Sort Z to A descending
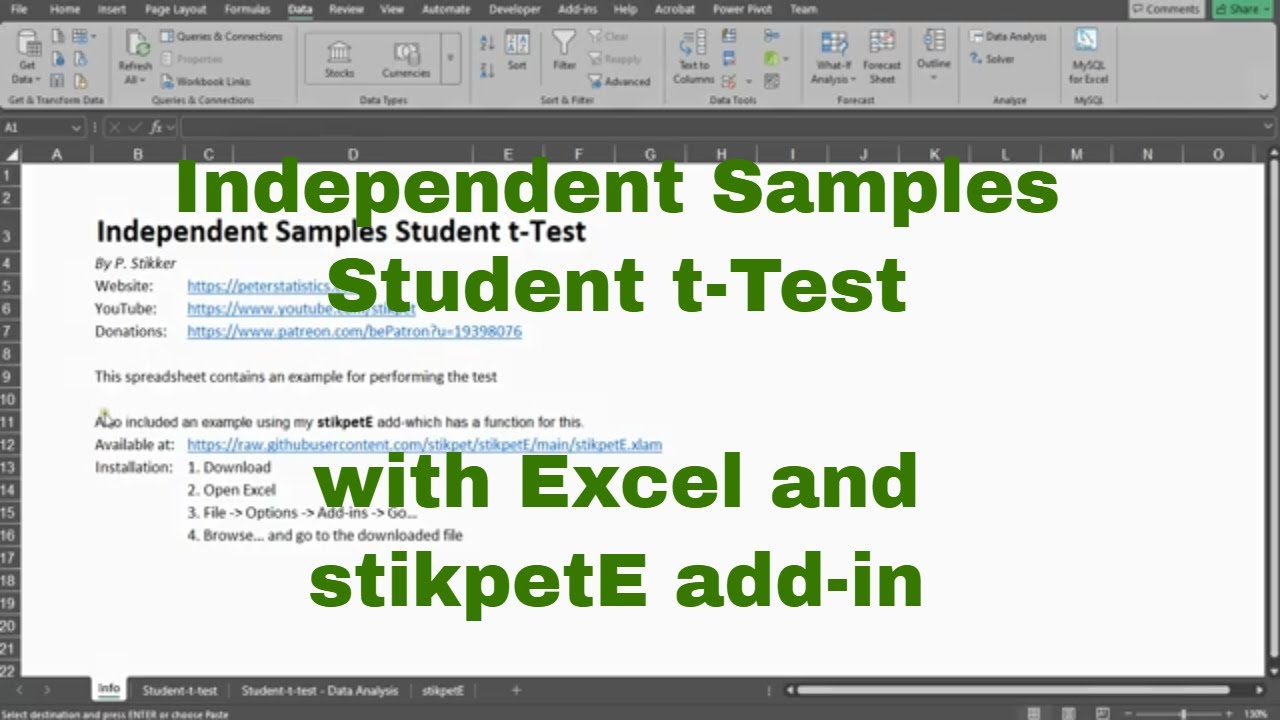 pos(487,70)
